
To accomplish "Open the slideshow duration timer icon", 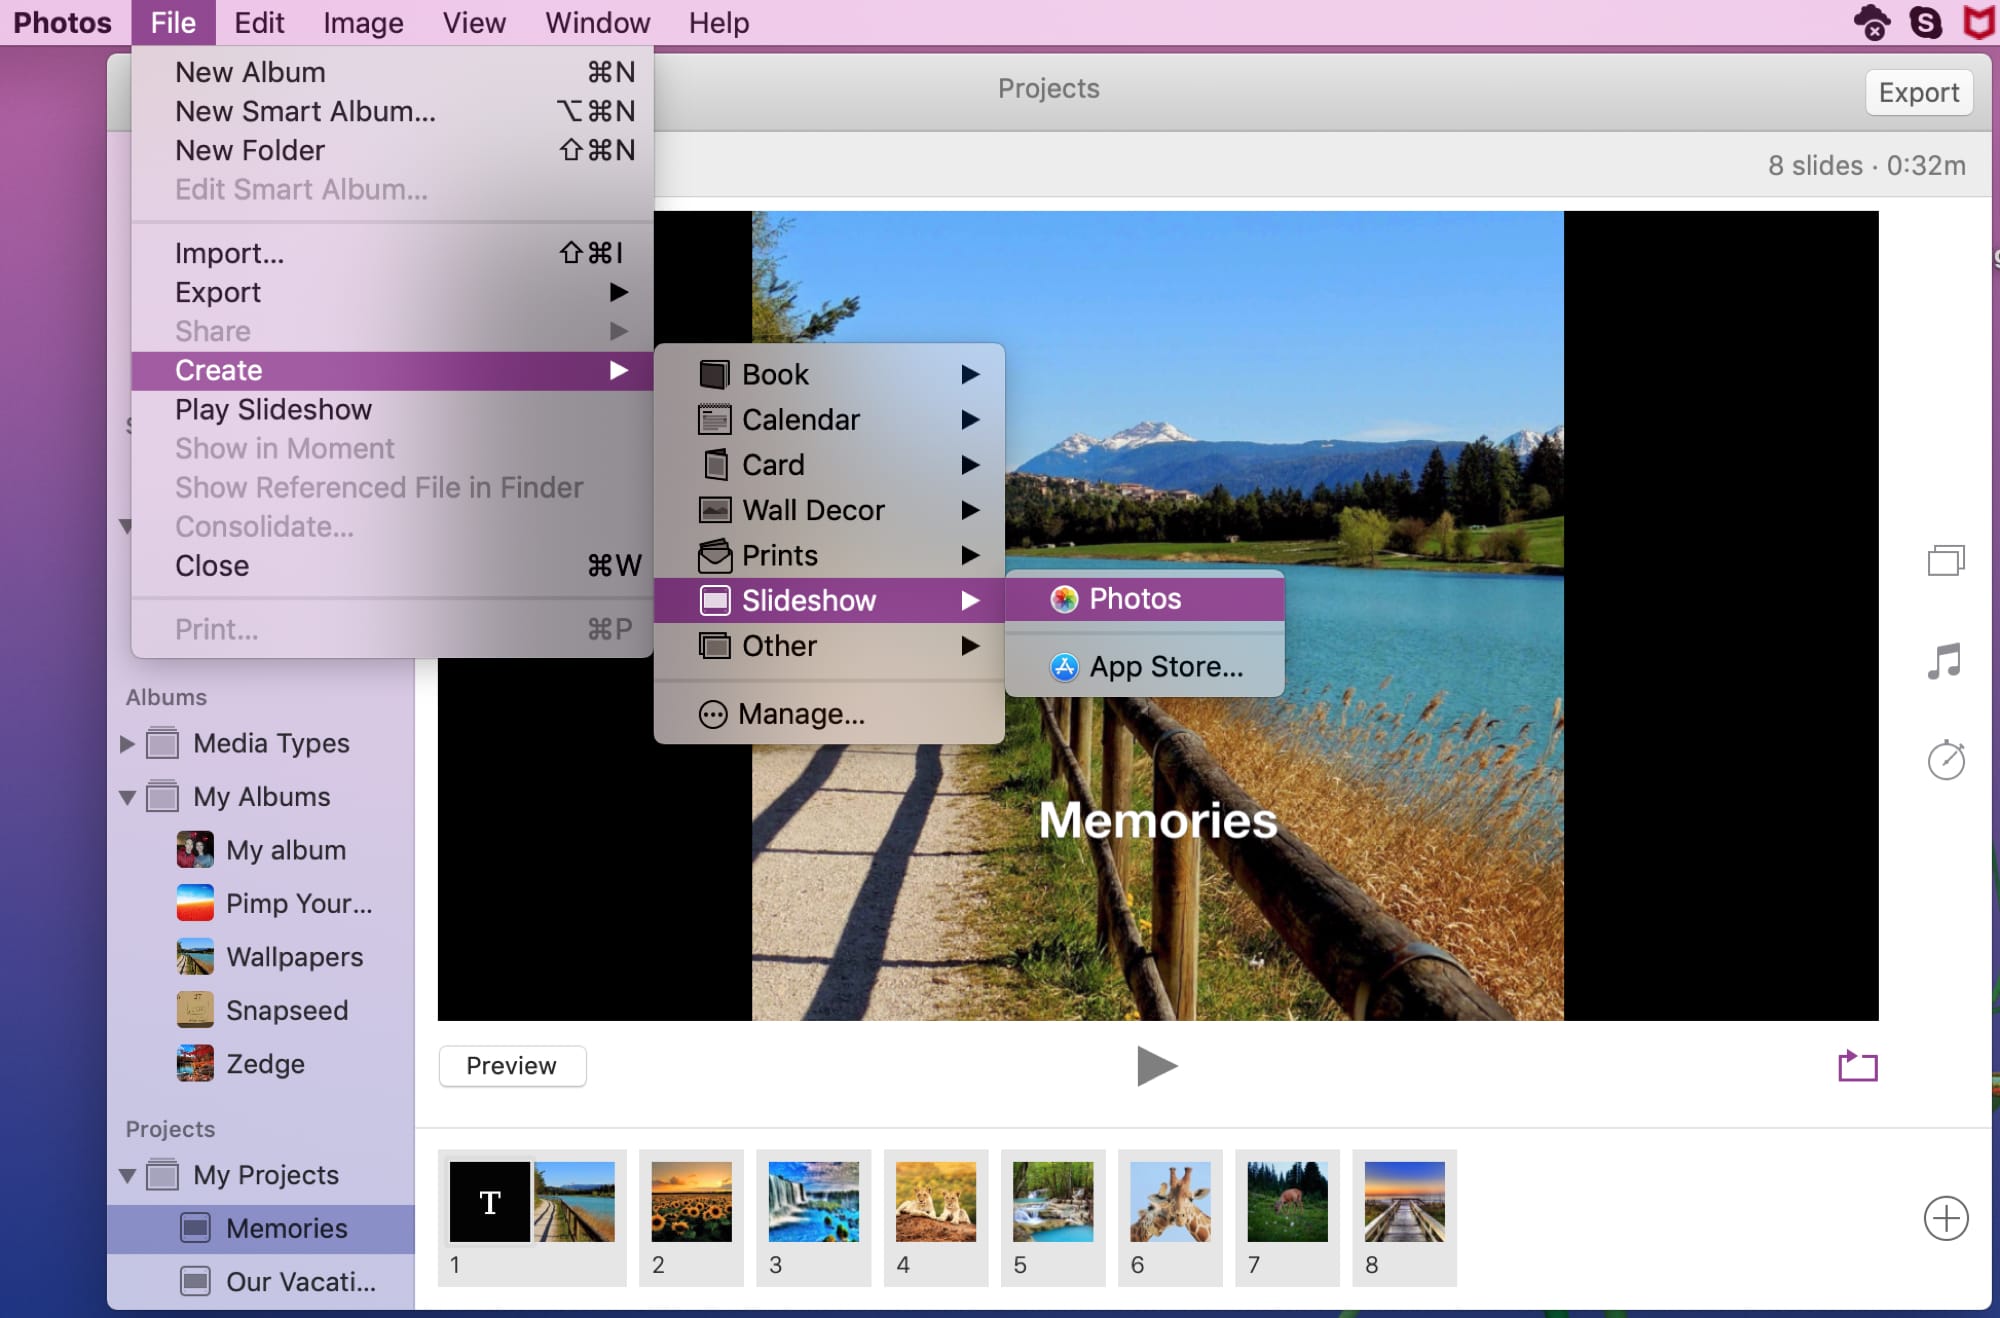I will click(x=1946, y=760).
